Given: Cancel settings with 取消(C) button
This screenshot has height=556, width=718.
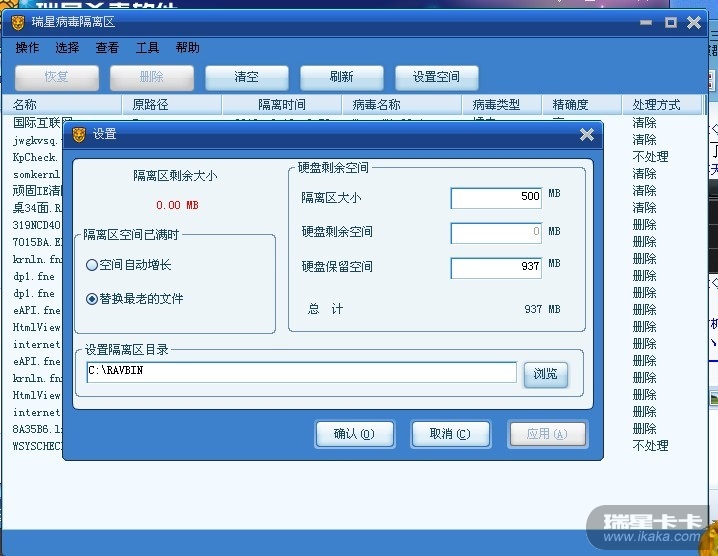Looking at the screenshot, I should [x=451, y=434].
